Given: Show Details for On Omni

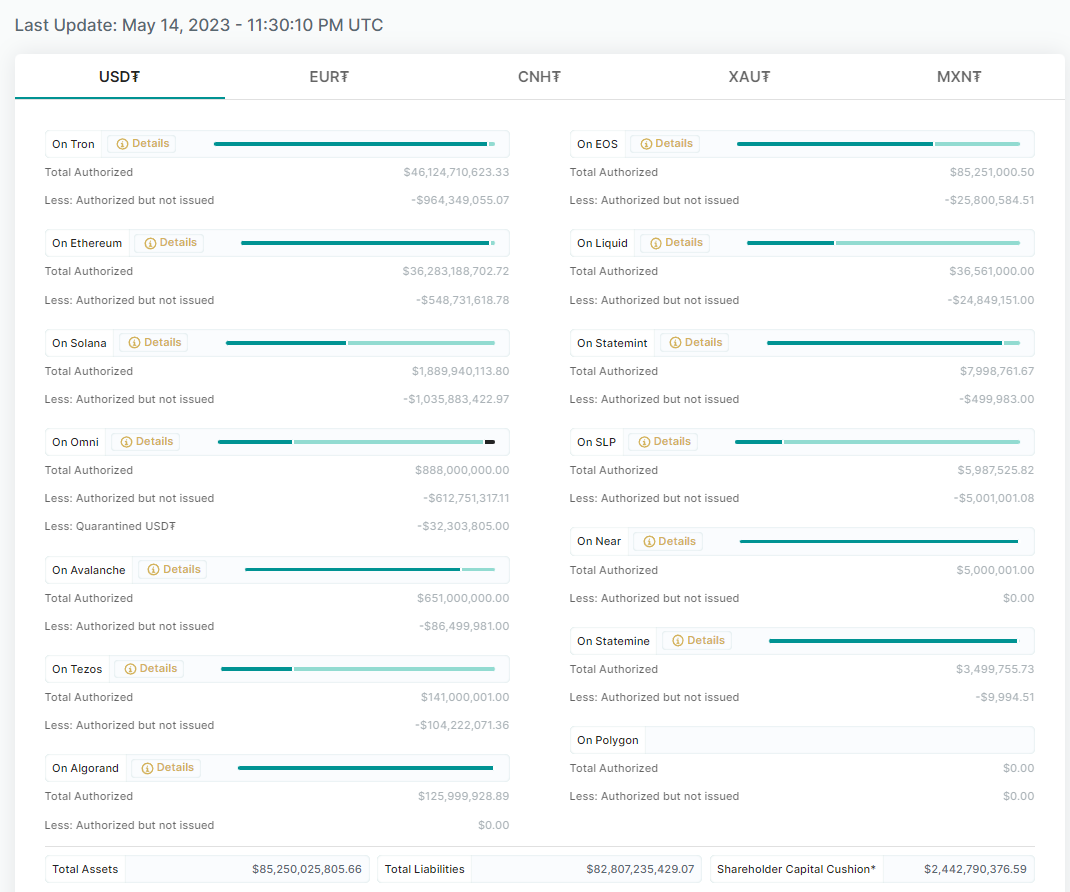Looking at the screenshot, I should 146,442.
